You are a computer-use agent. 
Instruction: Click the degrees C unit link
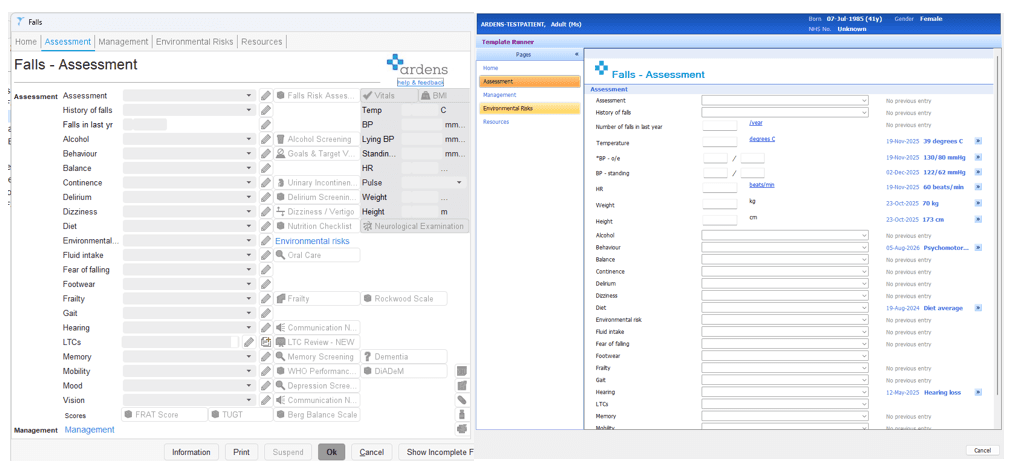tap(762, 139)
